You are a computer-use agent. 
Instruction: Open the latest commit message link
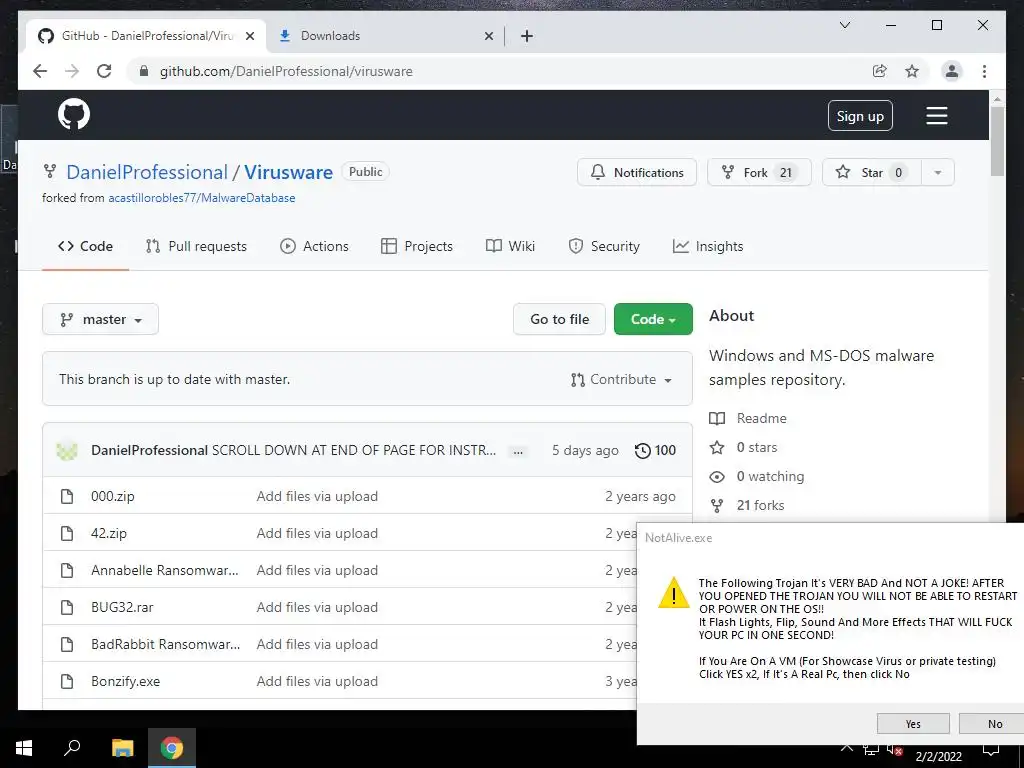354,451
